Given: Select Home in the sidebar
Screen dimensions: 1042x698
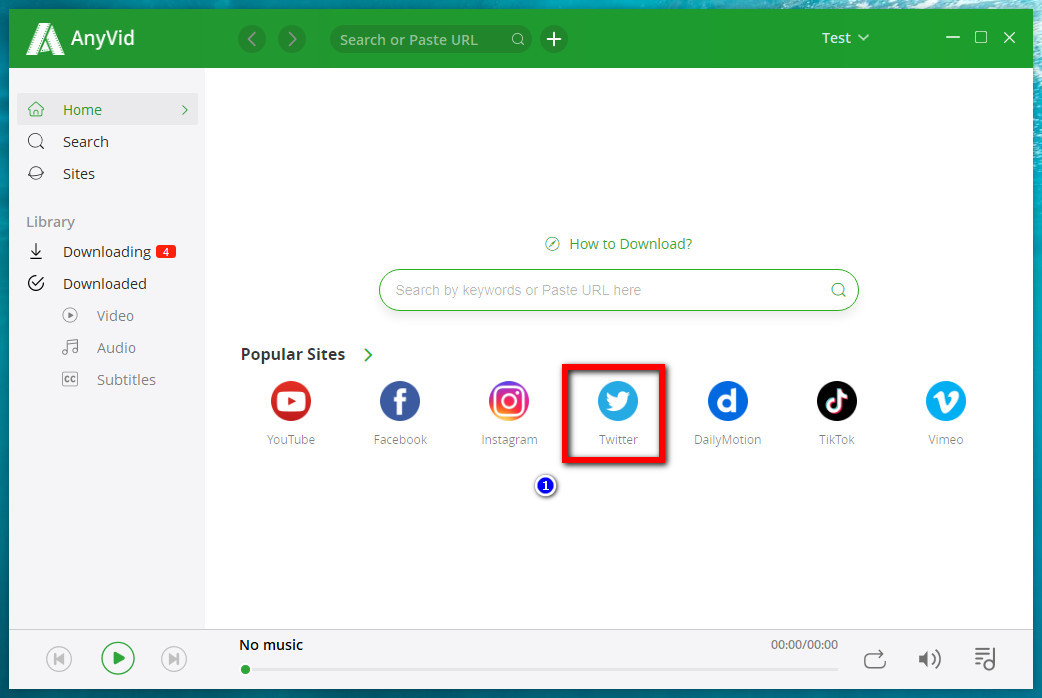Looking at the screenshot, I should (x=108, y=109).
